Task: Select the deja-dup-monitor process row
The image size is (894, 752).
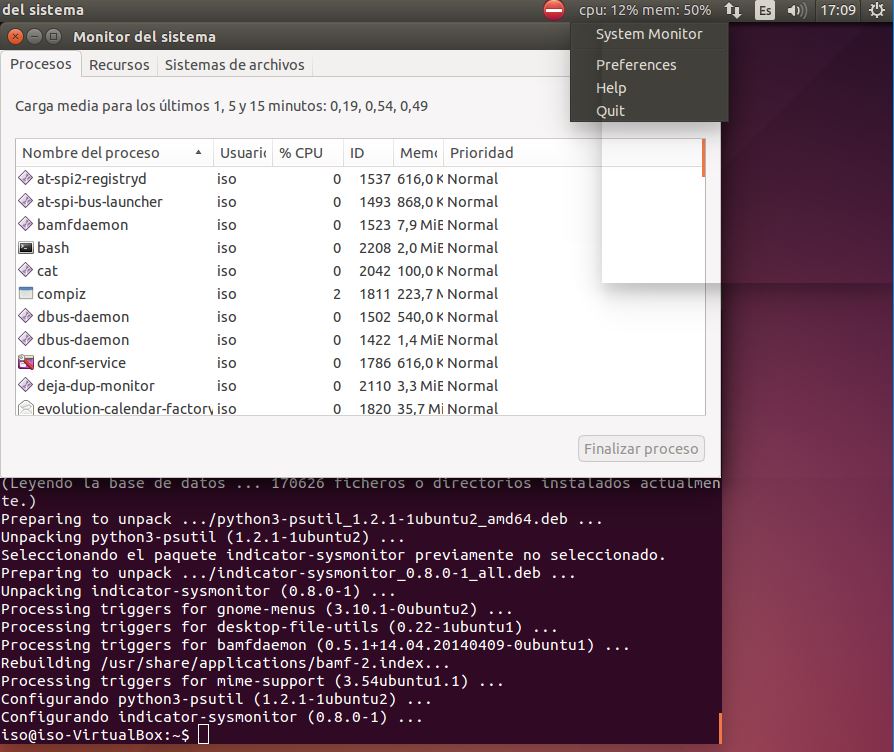Action: (x=95, y=386)
